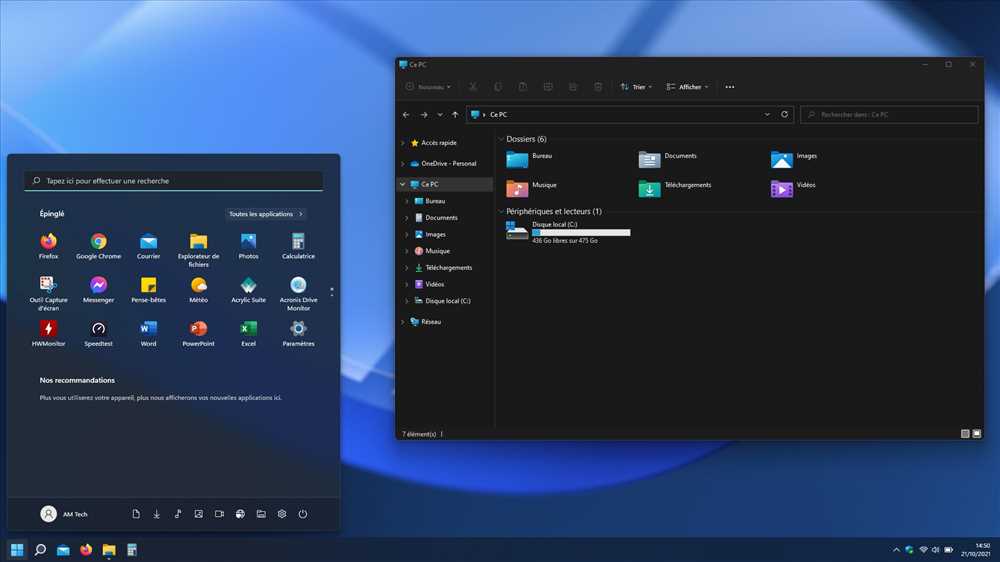Select the Documents folder in Dossiers

click(x=668, y=158)
